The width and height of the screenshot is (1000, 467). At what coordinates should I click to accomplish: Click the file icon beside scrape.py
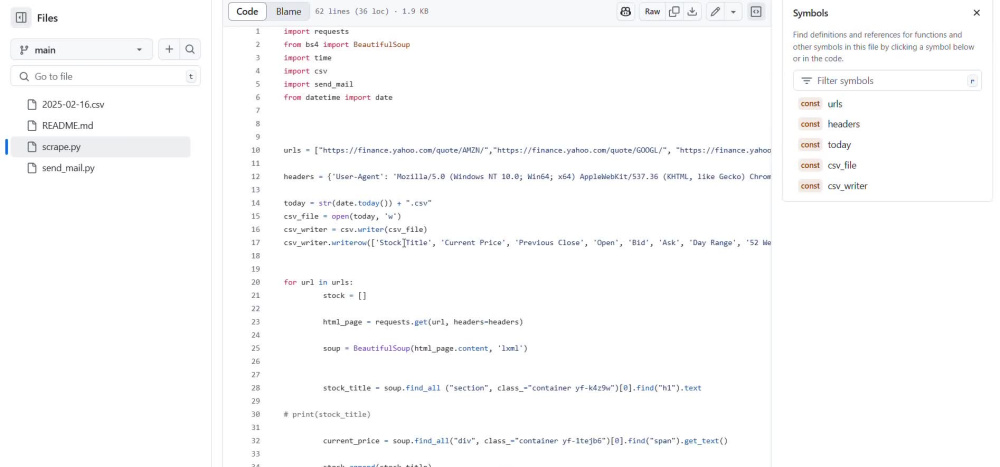pyautogui.click(x=32, y=147)
